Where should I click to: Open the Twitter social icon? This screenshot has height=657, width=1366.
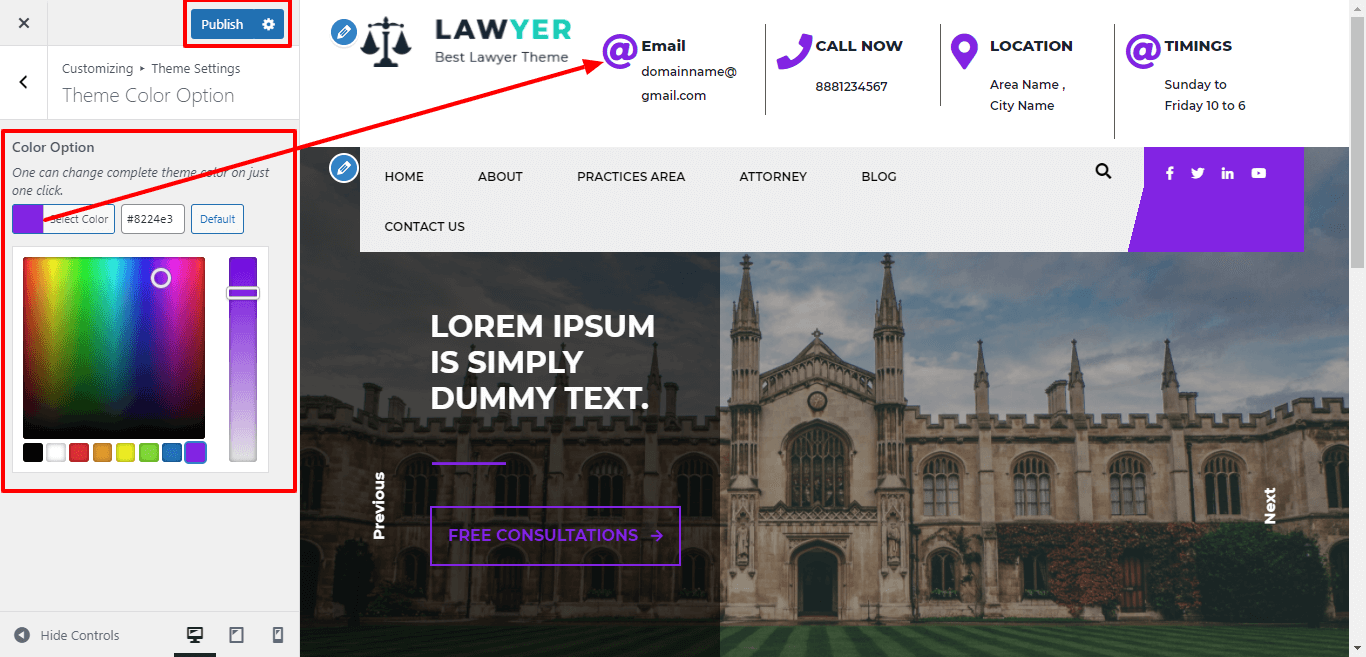click(x=1197, y=173)
